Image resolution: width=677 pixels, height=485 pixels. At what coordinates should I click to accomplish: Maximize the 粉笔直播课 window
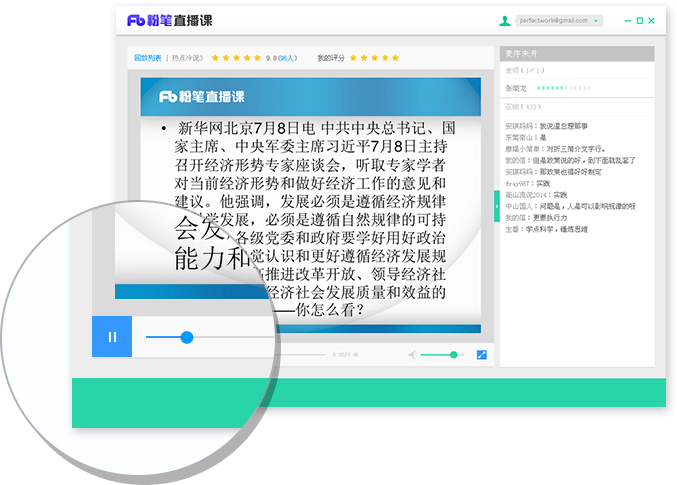click(640, 20)
